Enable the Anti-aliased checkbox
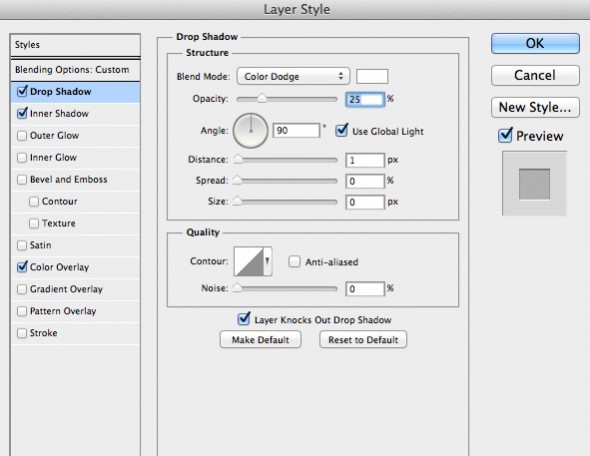Image resolution: width=590 pixels, height=456 pixels. (x=294, y=261)
